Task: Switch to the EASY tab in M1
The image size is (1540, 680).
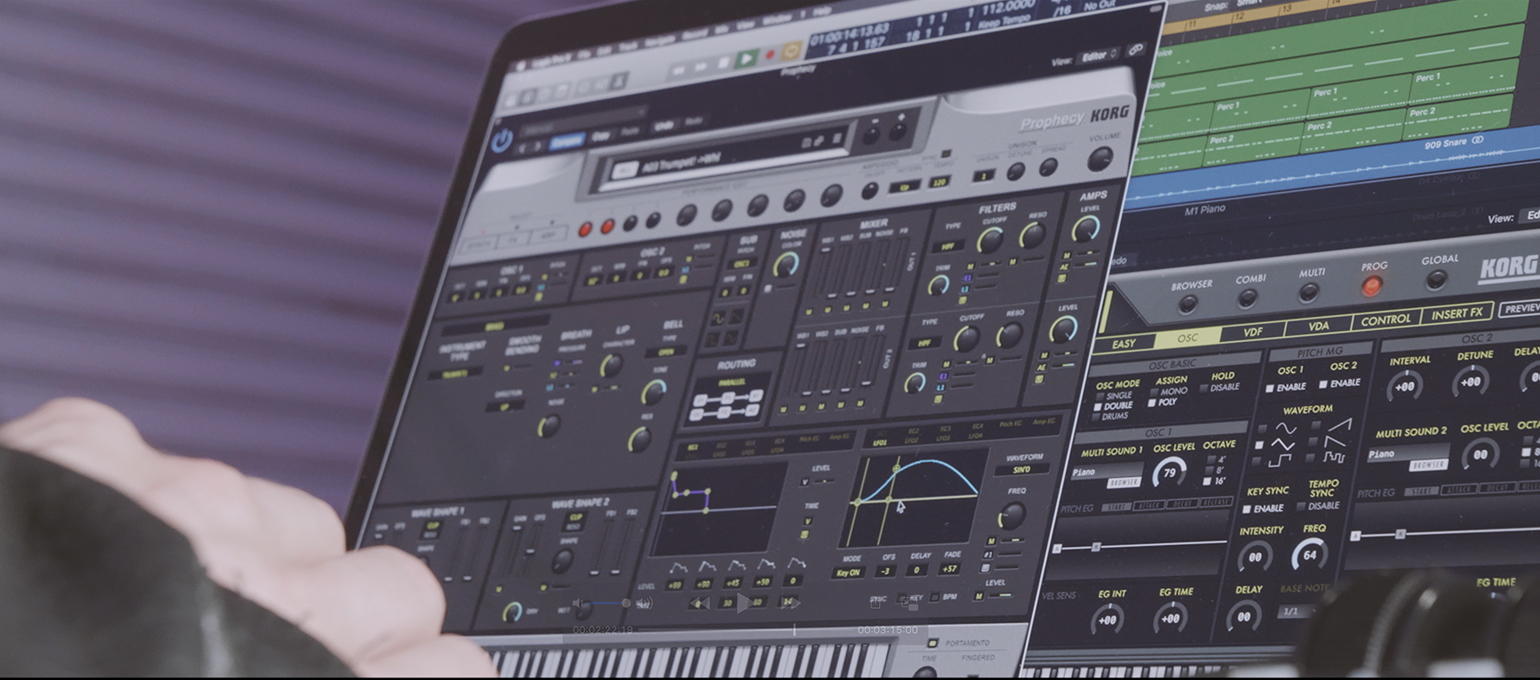Action: coord(1124,344)
